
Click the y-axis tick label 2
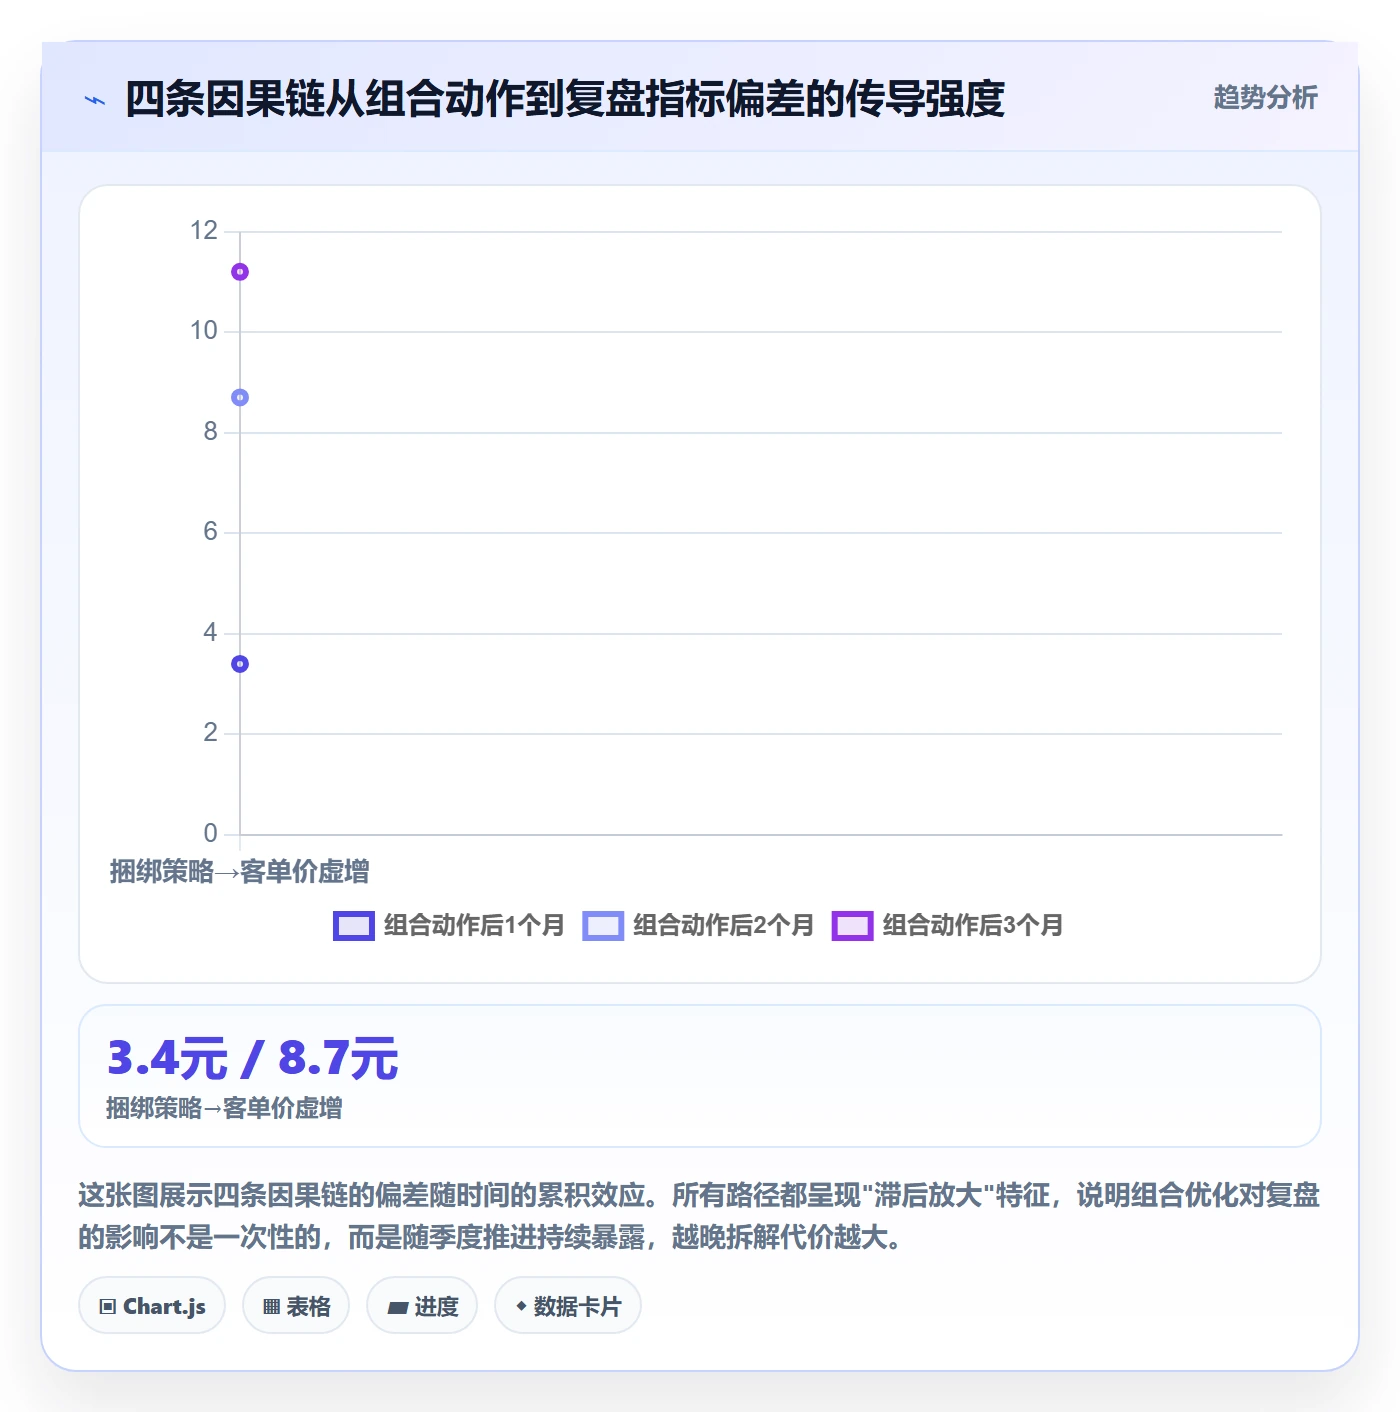point(210,733)
